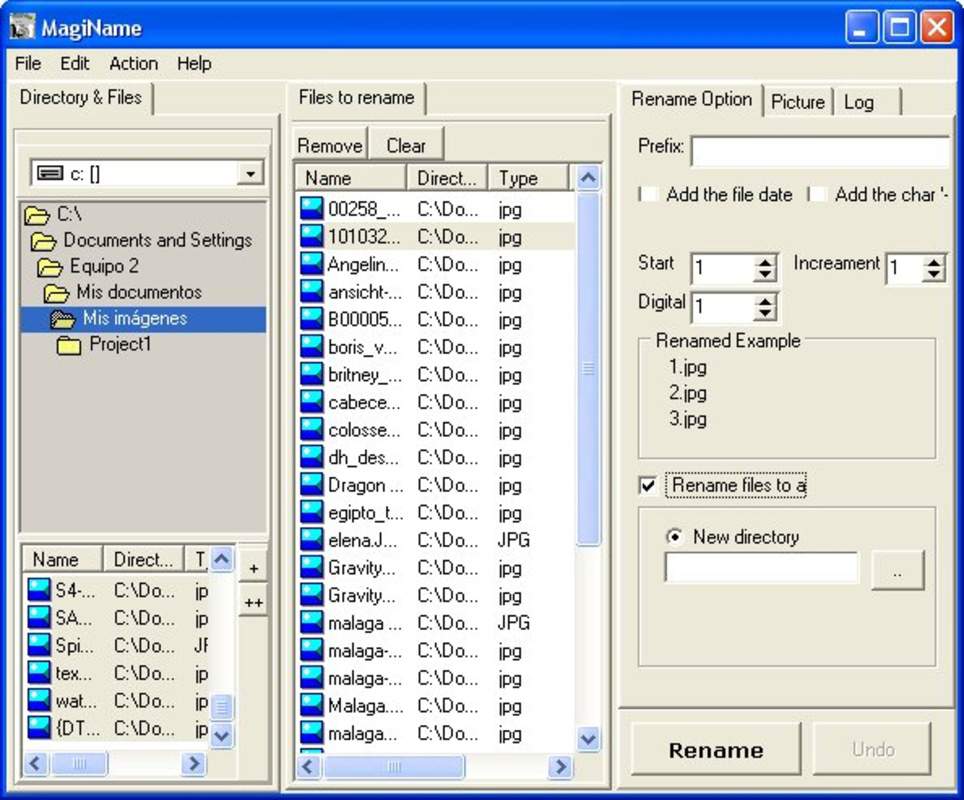Click the big Rename button
Image resolution: width=964 pixels, height=800 pixels.
tap(716, 750)
